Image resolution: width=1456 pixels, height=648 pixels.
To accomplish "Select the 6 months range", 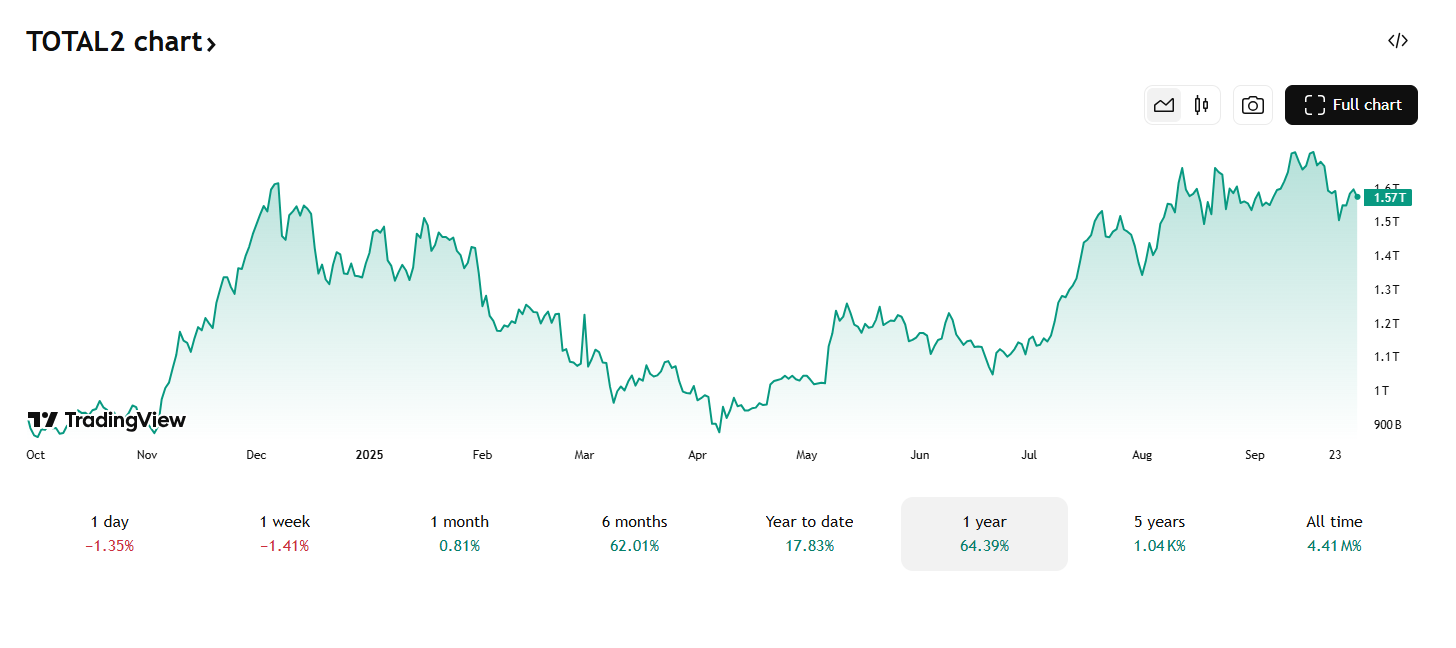I will [635, 533].
